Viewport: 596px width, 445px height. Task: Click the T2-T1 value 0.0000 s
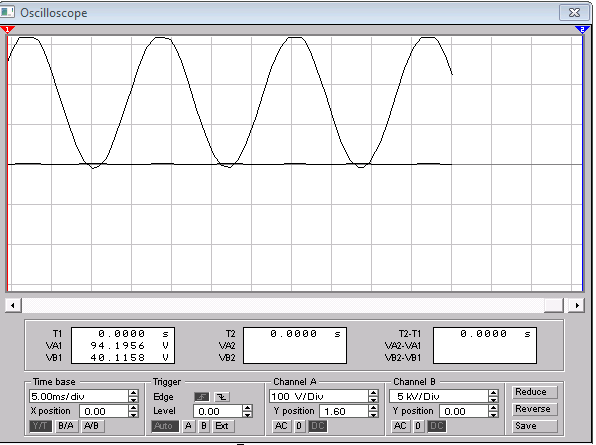(495, 334)
